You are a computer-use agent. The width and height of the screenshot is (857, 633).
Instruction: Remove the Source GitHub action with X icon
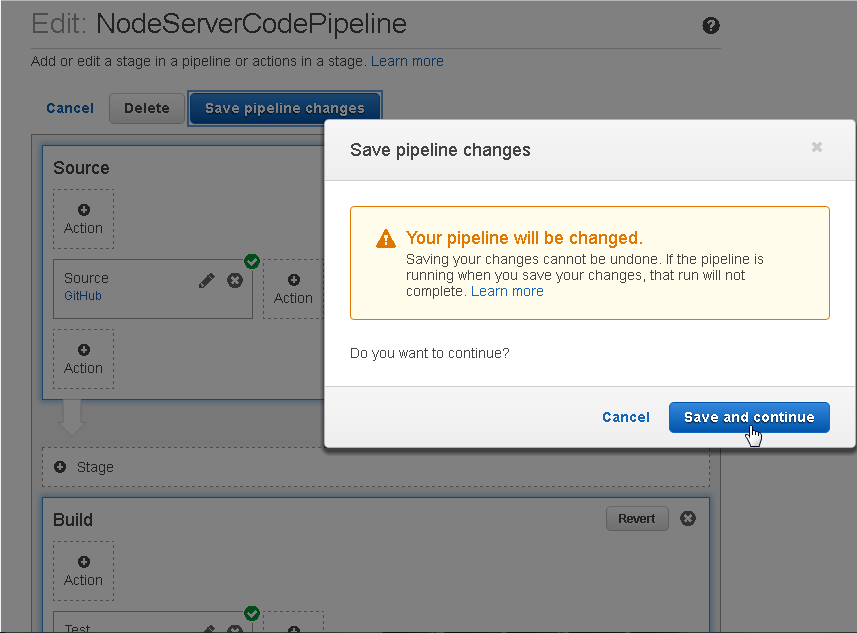pos(235,280)
